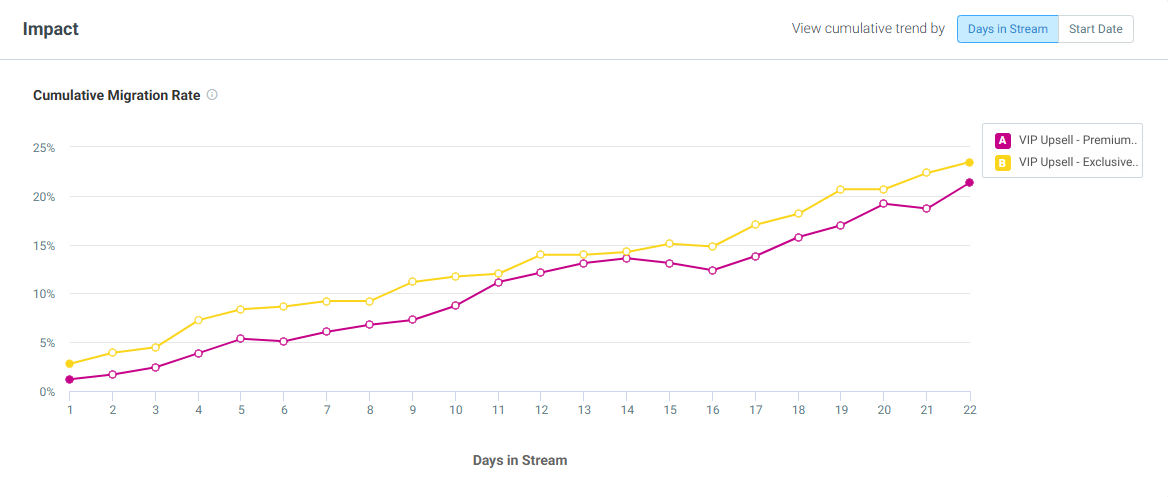
Task: Click yellow data point at day 22
Action: [x=969, y=162]
